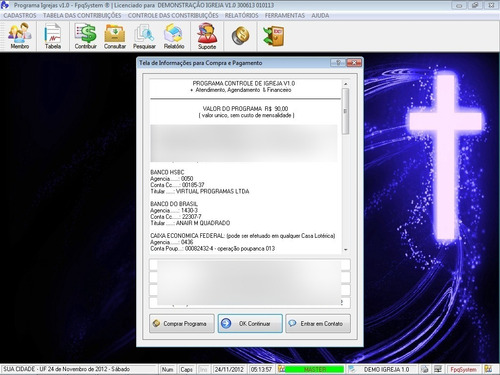Click the status bar monitor icon
Screen dimensions: 500x375
438,369
